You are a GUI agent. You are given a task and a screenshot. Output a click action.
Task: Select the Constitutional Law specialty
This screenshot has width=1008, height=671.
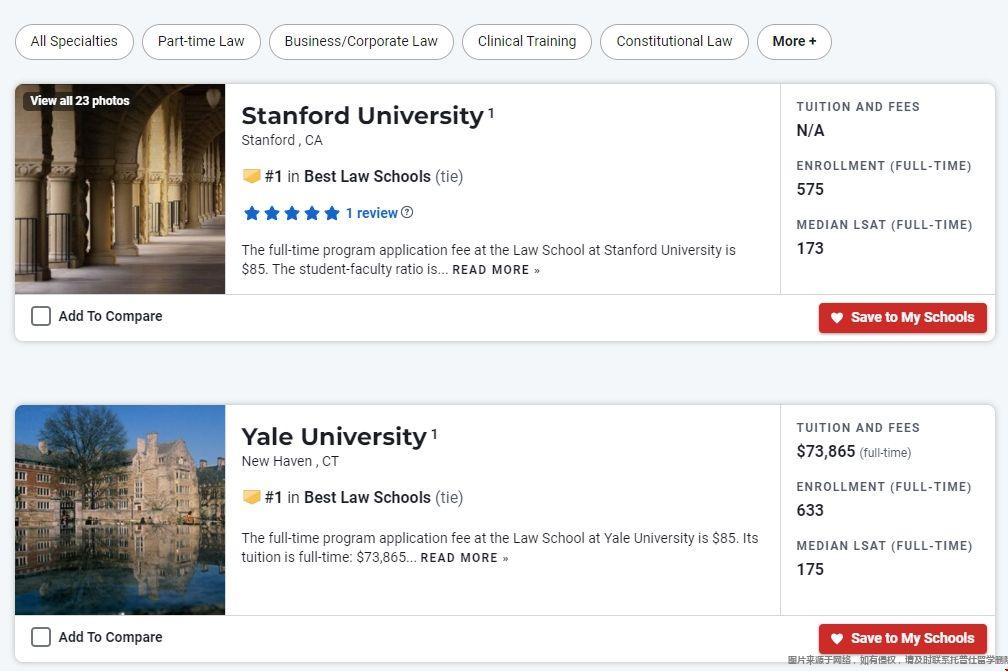click(x=674, y=42)
